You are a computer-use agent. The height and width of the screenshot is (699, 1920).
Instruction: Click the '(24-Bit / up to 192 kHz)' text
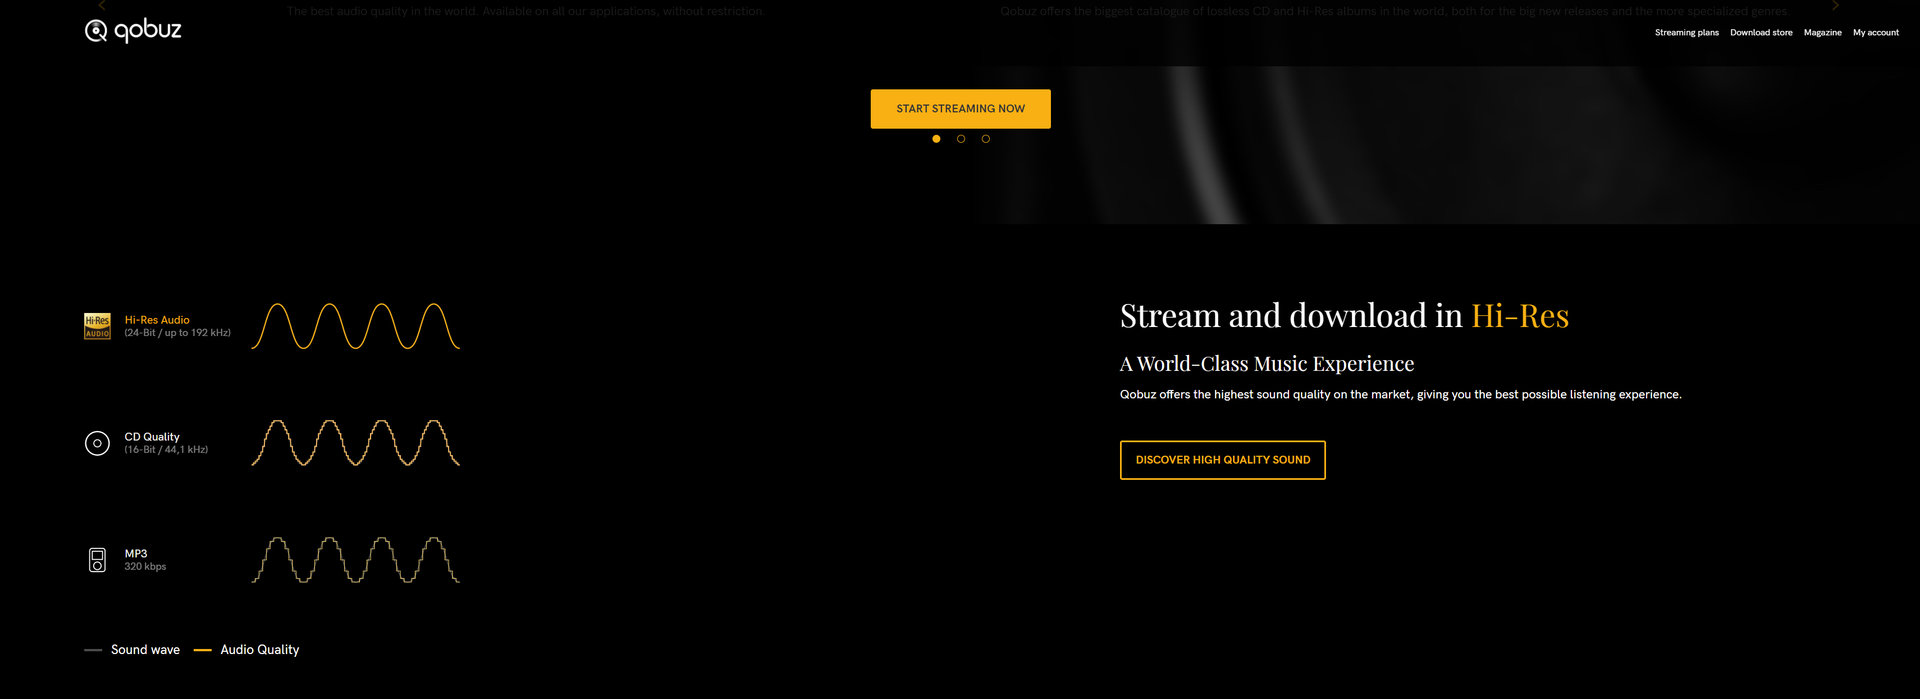point(177,333)
